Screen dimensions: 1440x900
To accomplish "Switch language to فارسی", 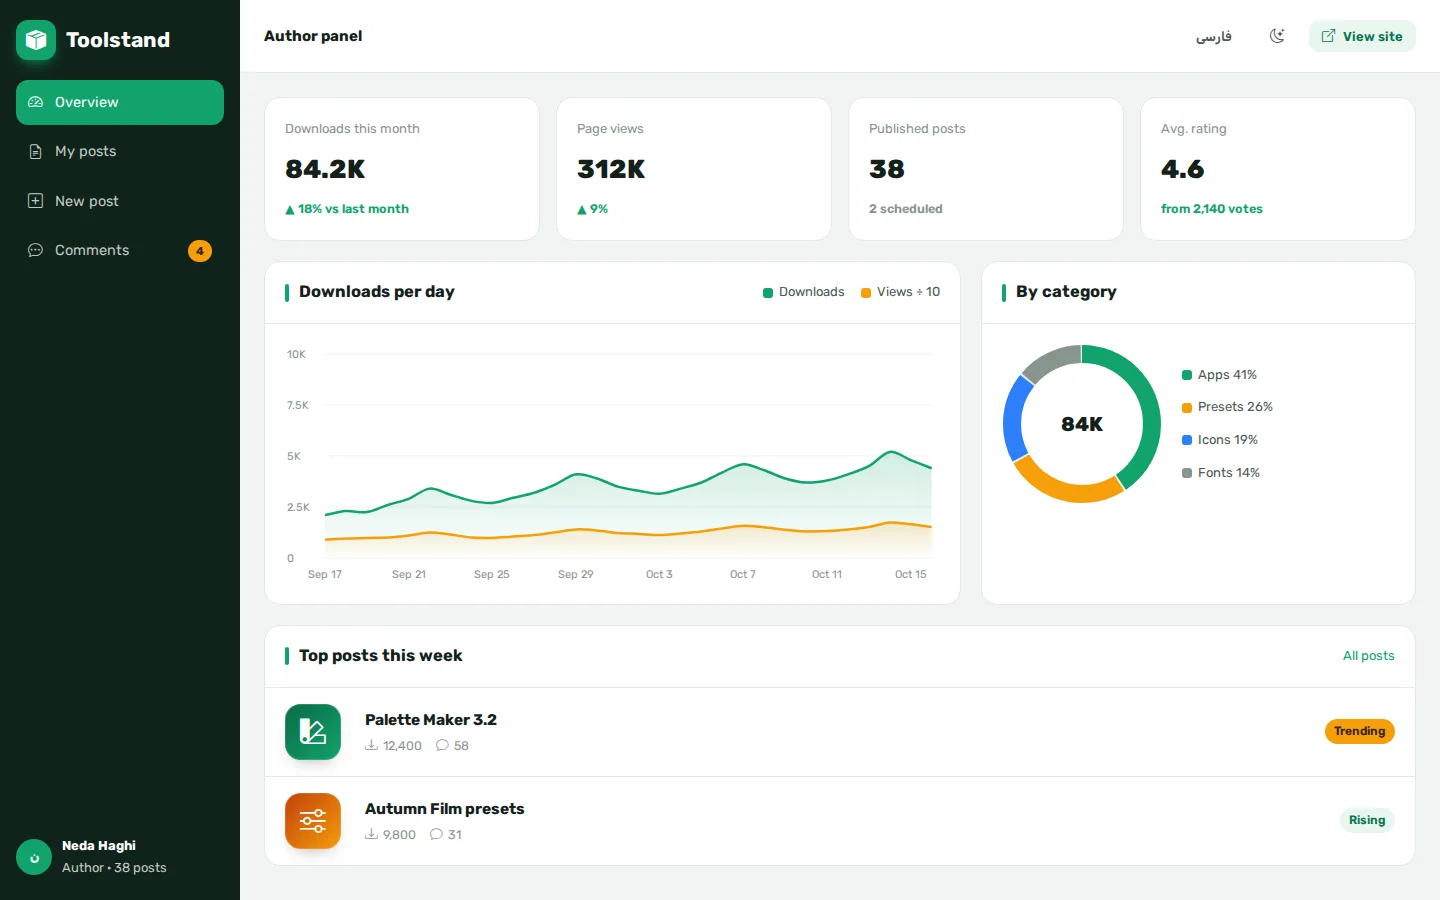I will coord(1214,36).
